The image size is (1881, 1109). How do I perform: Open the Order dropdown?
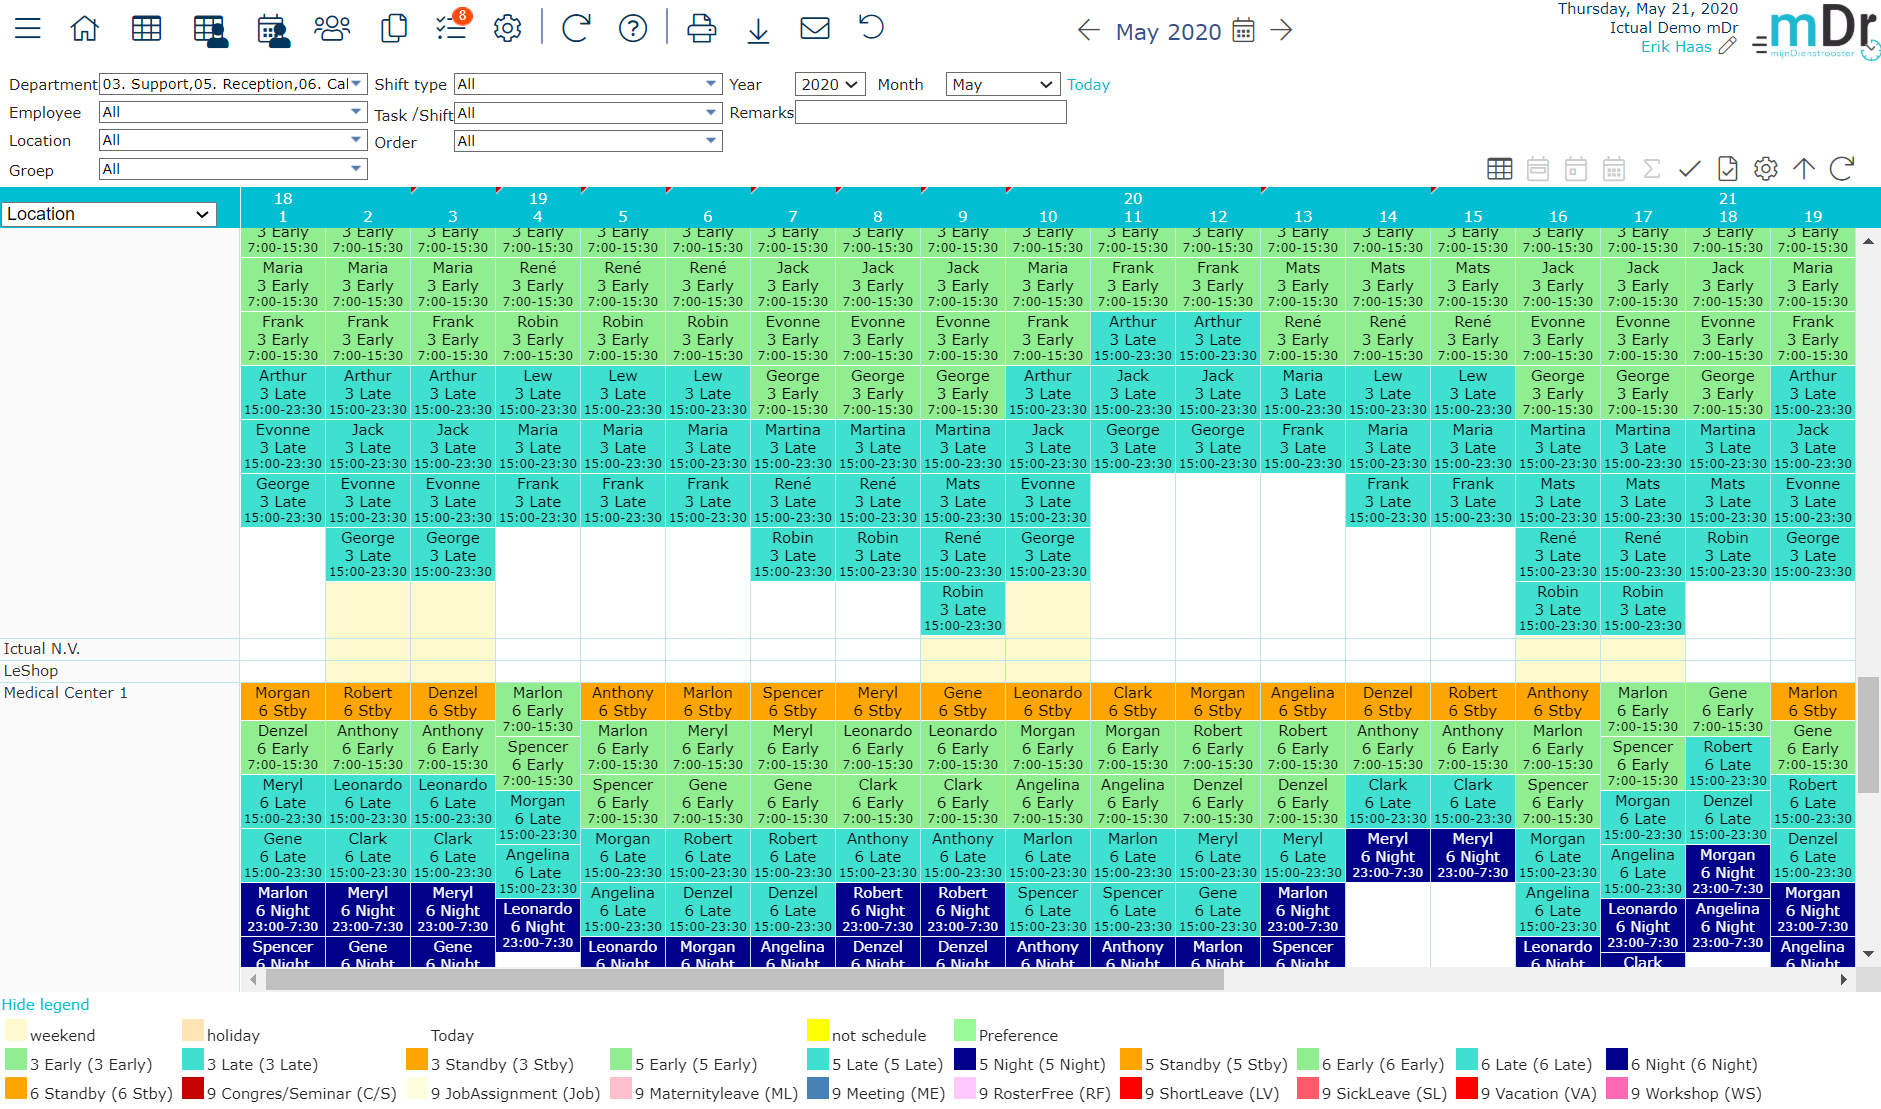tap(588, 141)
